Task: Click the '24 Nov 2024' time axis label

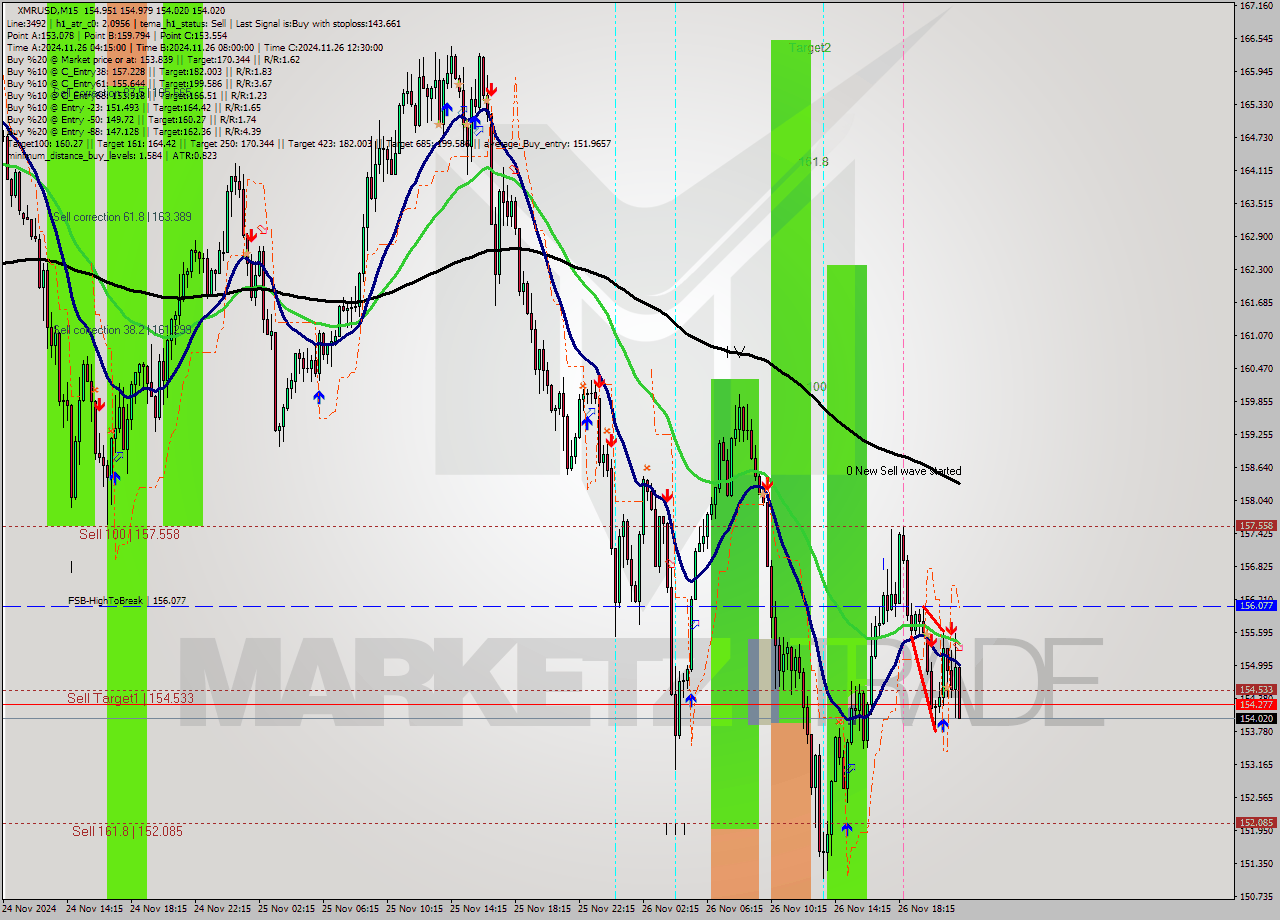Action: pos(30,910)
